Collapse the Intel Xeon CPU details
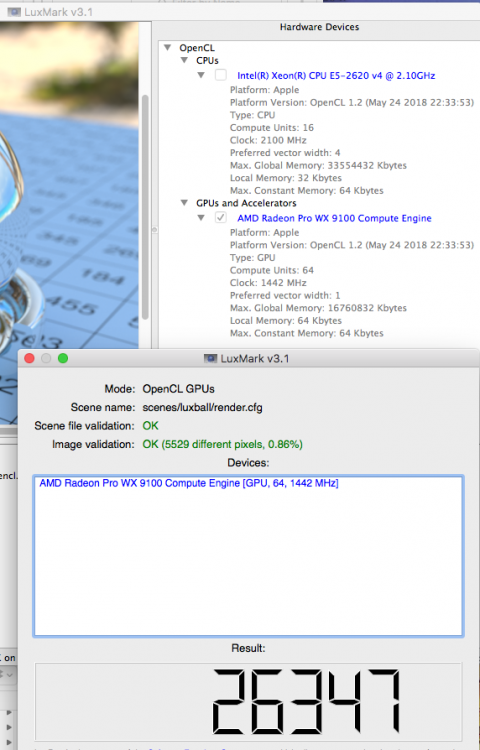The image size is (480, 750). click(201, 75)
